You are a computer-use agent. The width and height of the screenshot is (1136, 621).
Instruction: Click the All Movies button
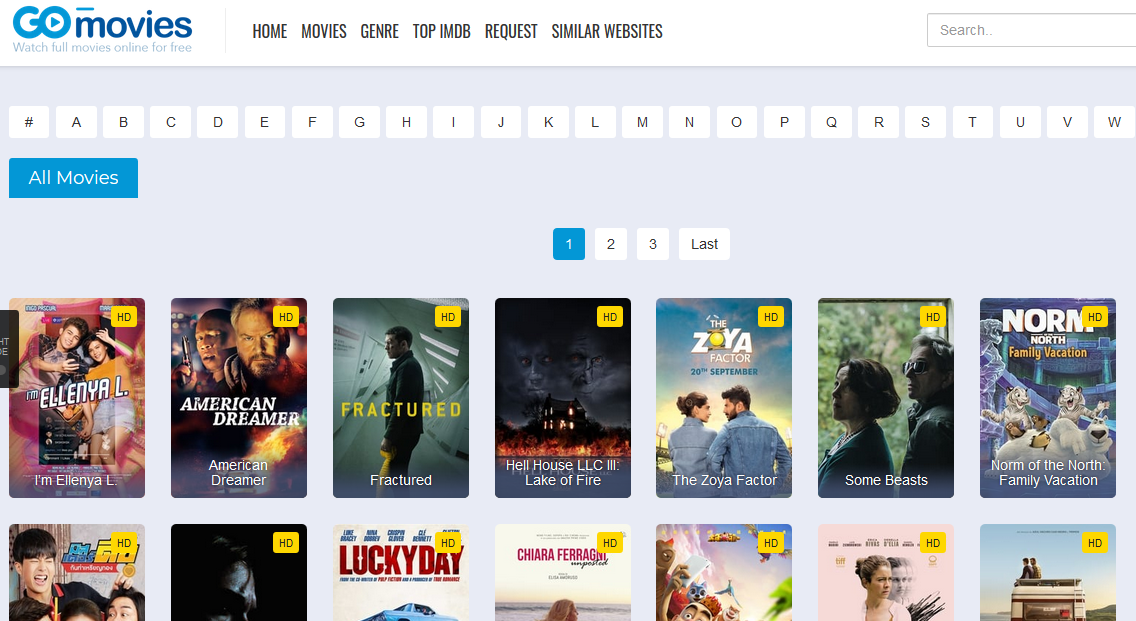coord(73,178)
